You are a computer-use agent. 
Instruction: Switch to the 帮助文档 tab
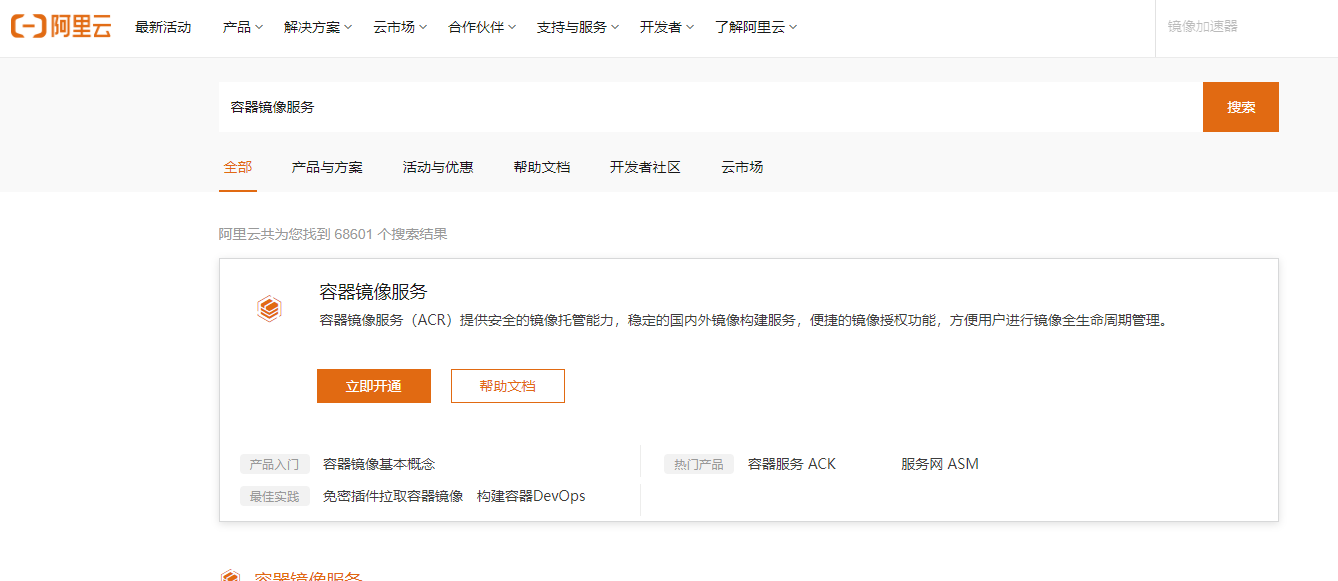(542, 167)
